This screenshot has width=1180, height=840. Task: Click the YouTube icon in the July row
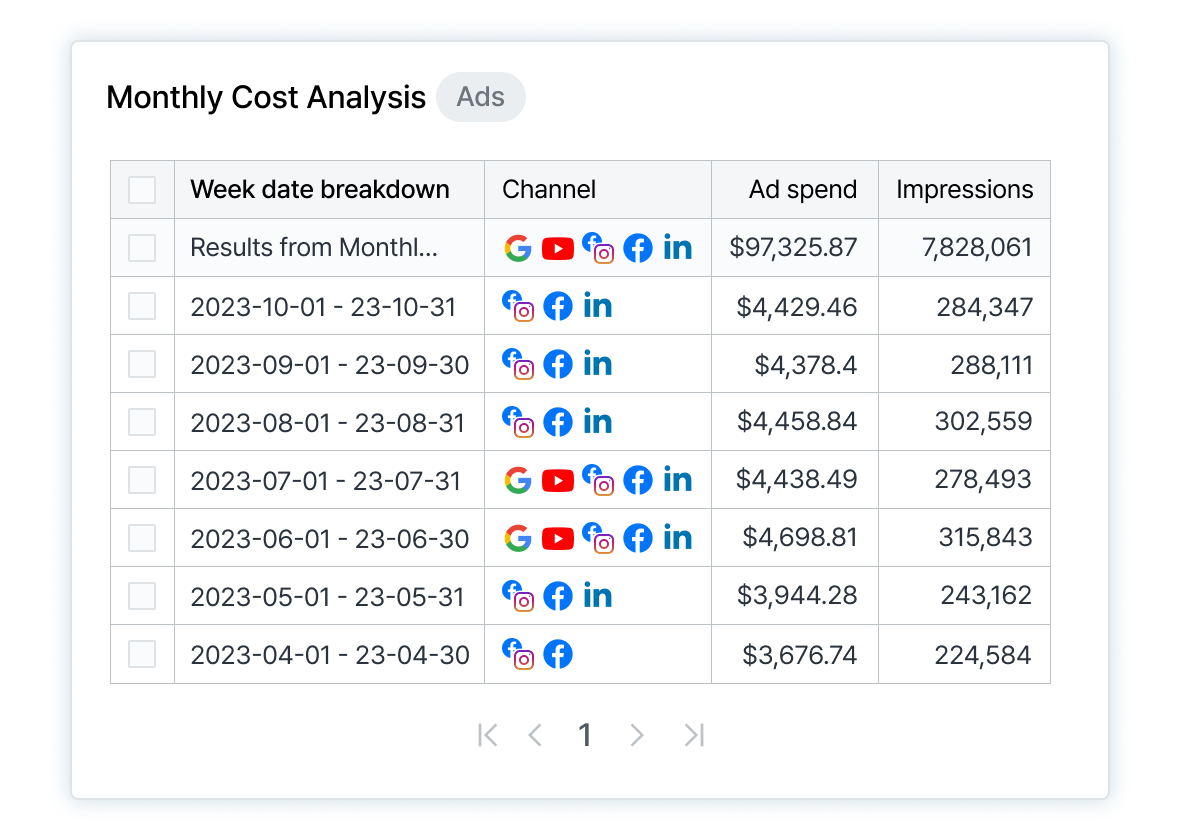(558, 480)
